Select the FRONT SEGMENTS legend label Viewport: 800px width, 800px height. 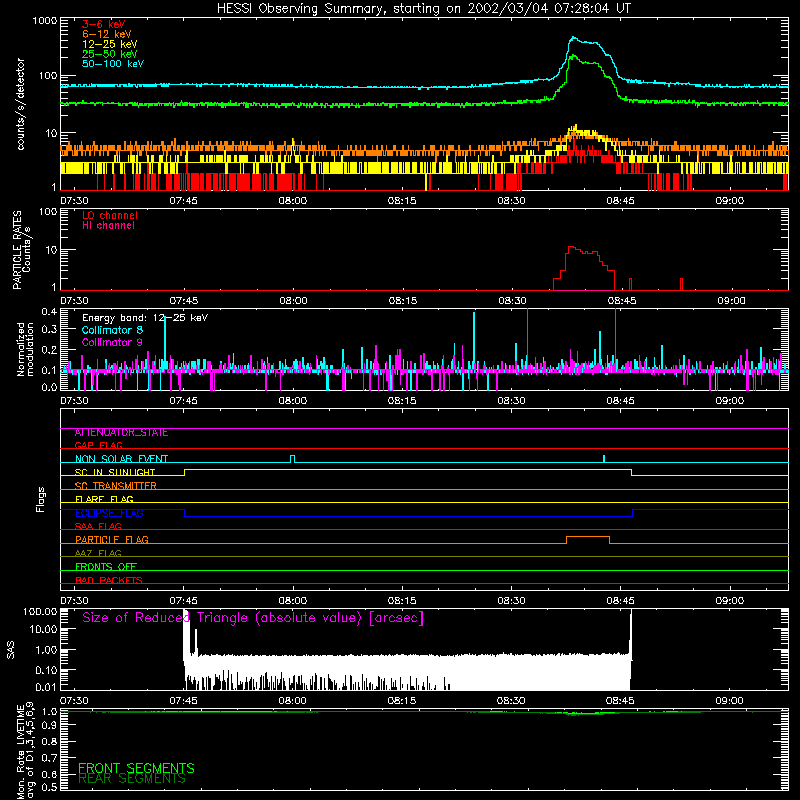[136, 768]
